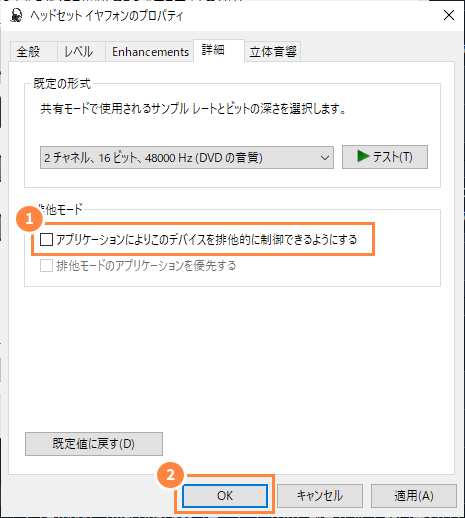The width and height of the screenshot is (465, 518).
Task: Tick the 排他モードのアプリケーションを優先する checkbox
Action: click(46, 266)
